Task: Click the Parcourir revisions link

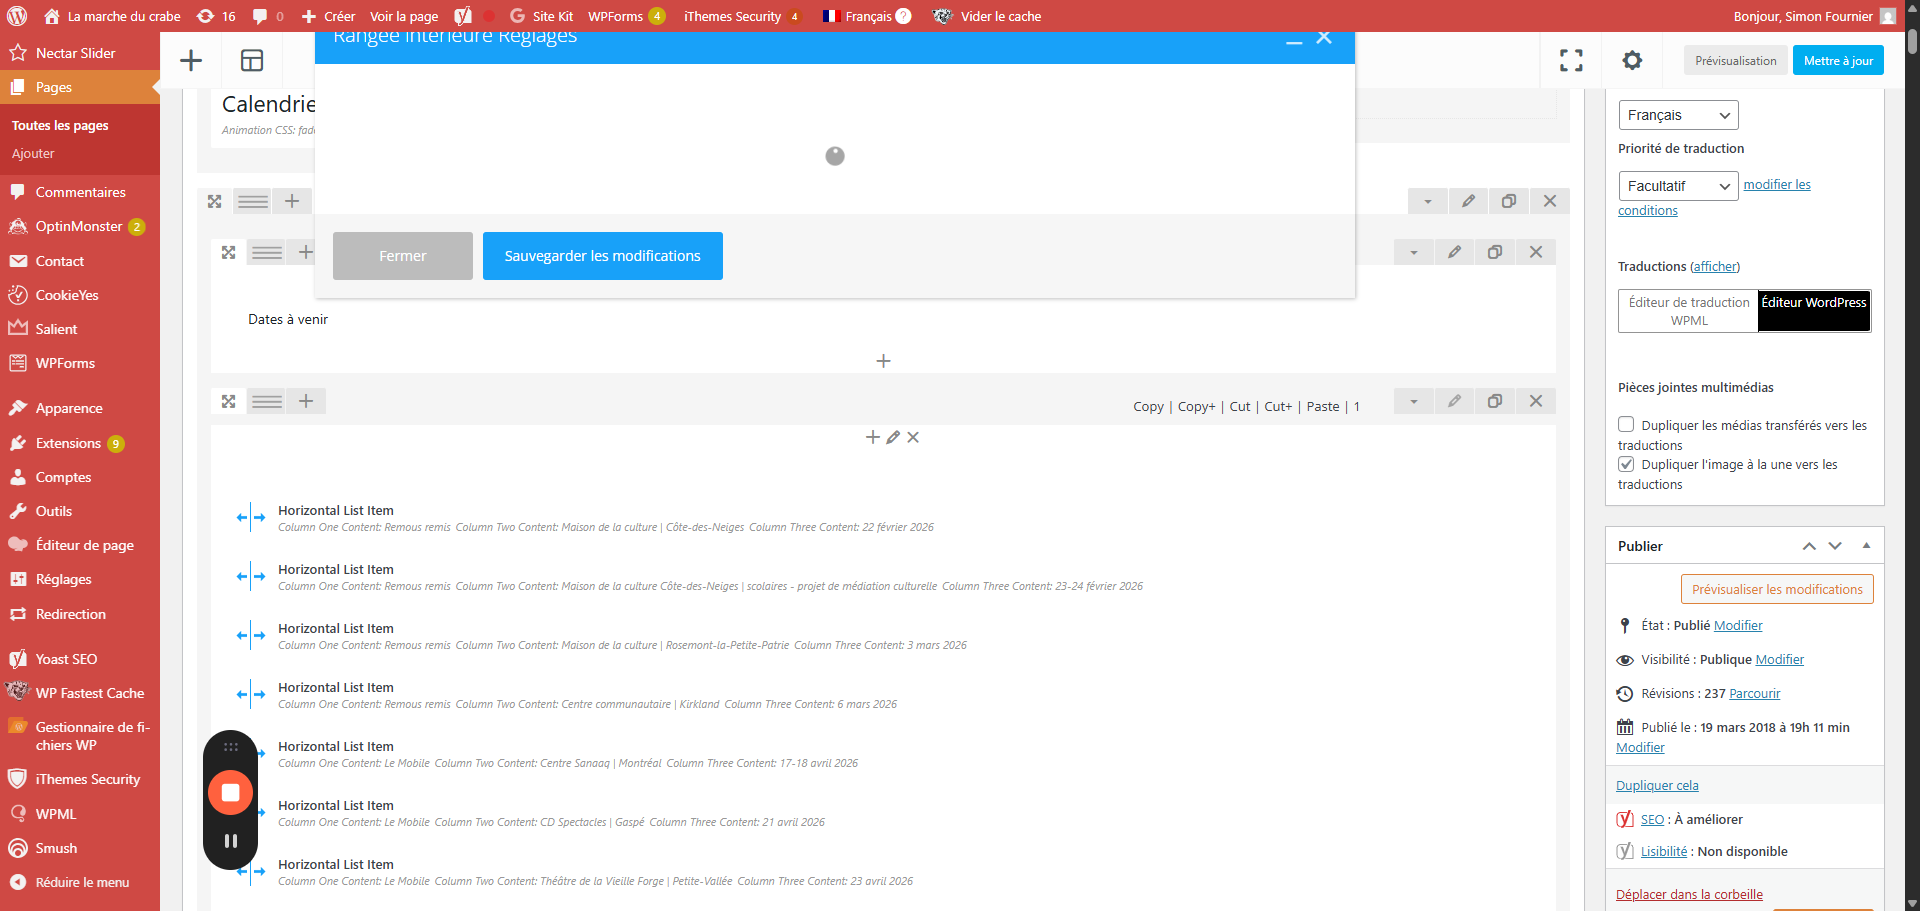Action: (1754, 694)
